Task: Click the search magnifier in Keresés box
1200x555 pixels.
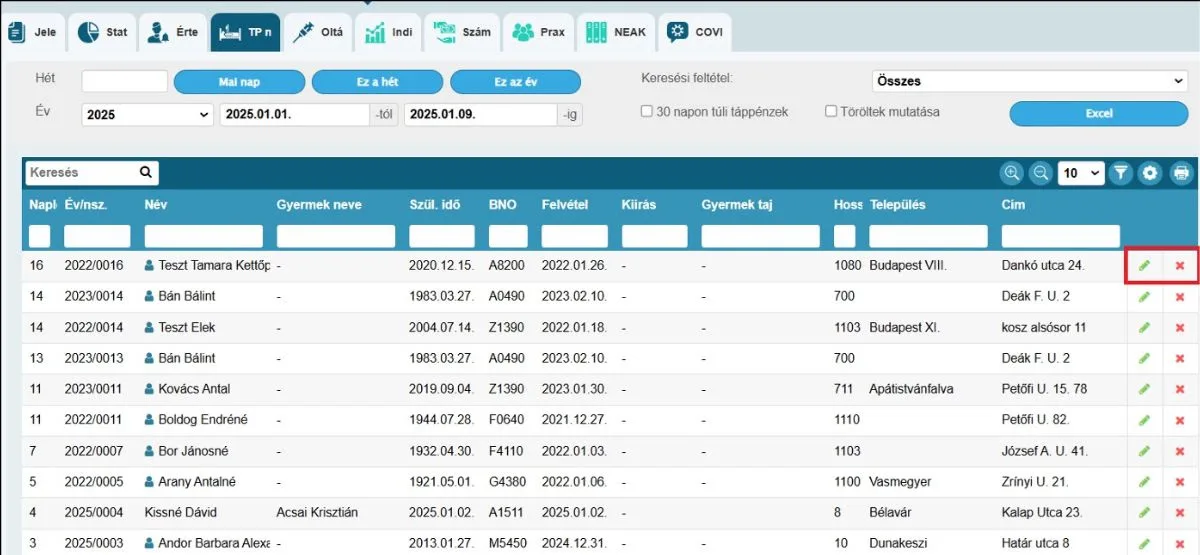Action: point(146,173)
